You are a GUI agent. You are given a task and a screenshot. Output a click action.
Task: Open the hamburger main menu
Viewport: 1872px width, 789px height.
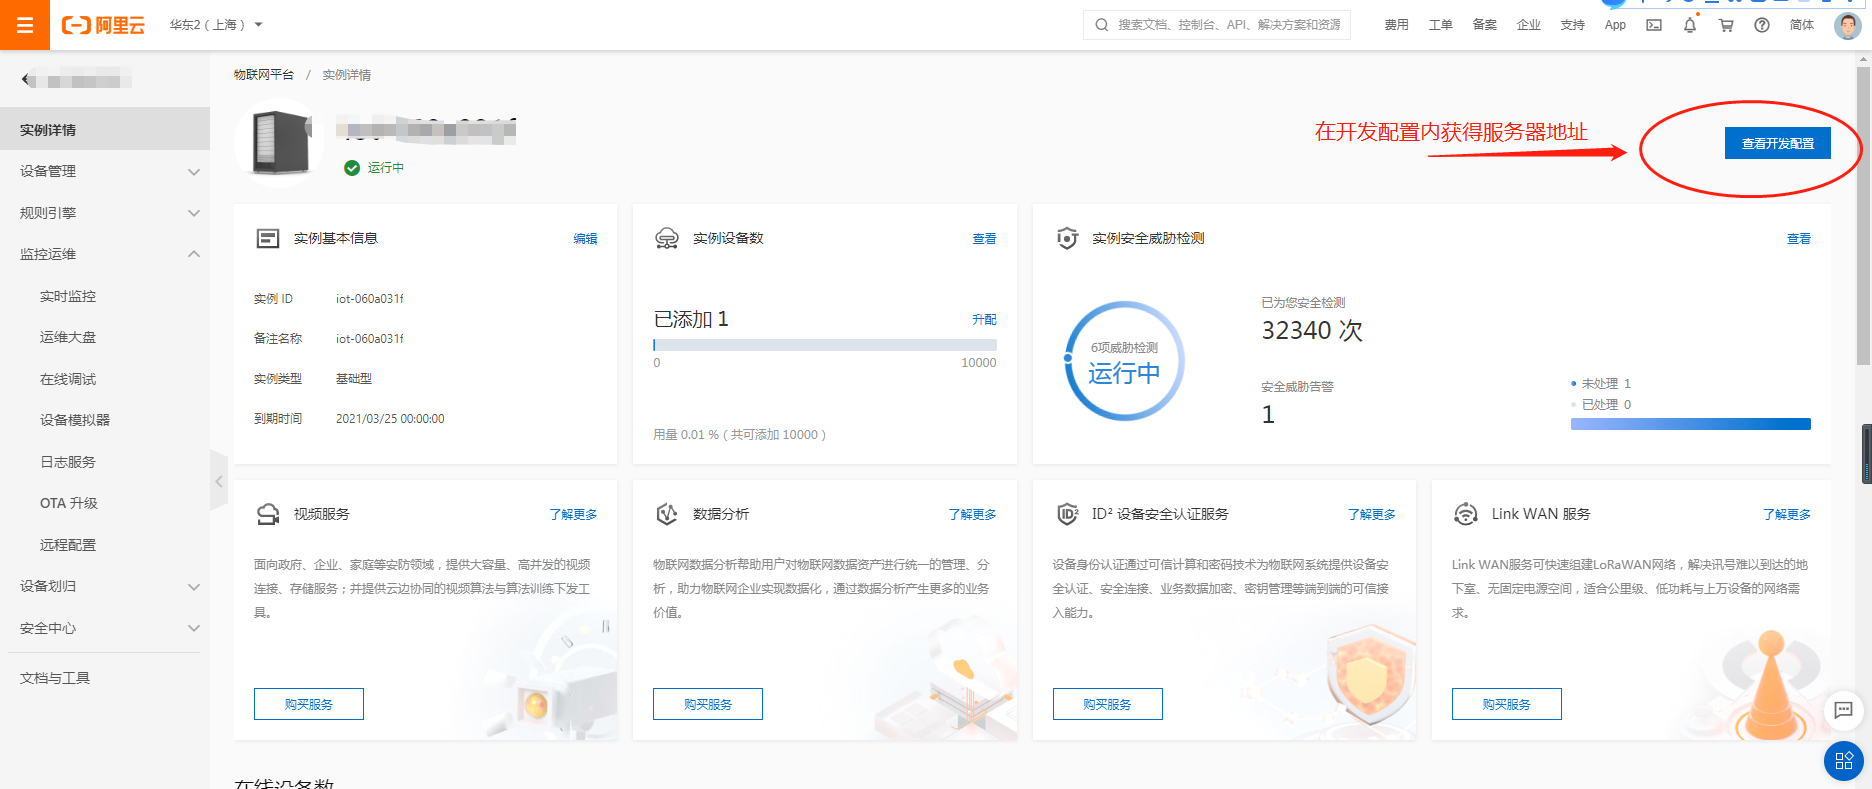pyautogui.click(x=25, y=25)
